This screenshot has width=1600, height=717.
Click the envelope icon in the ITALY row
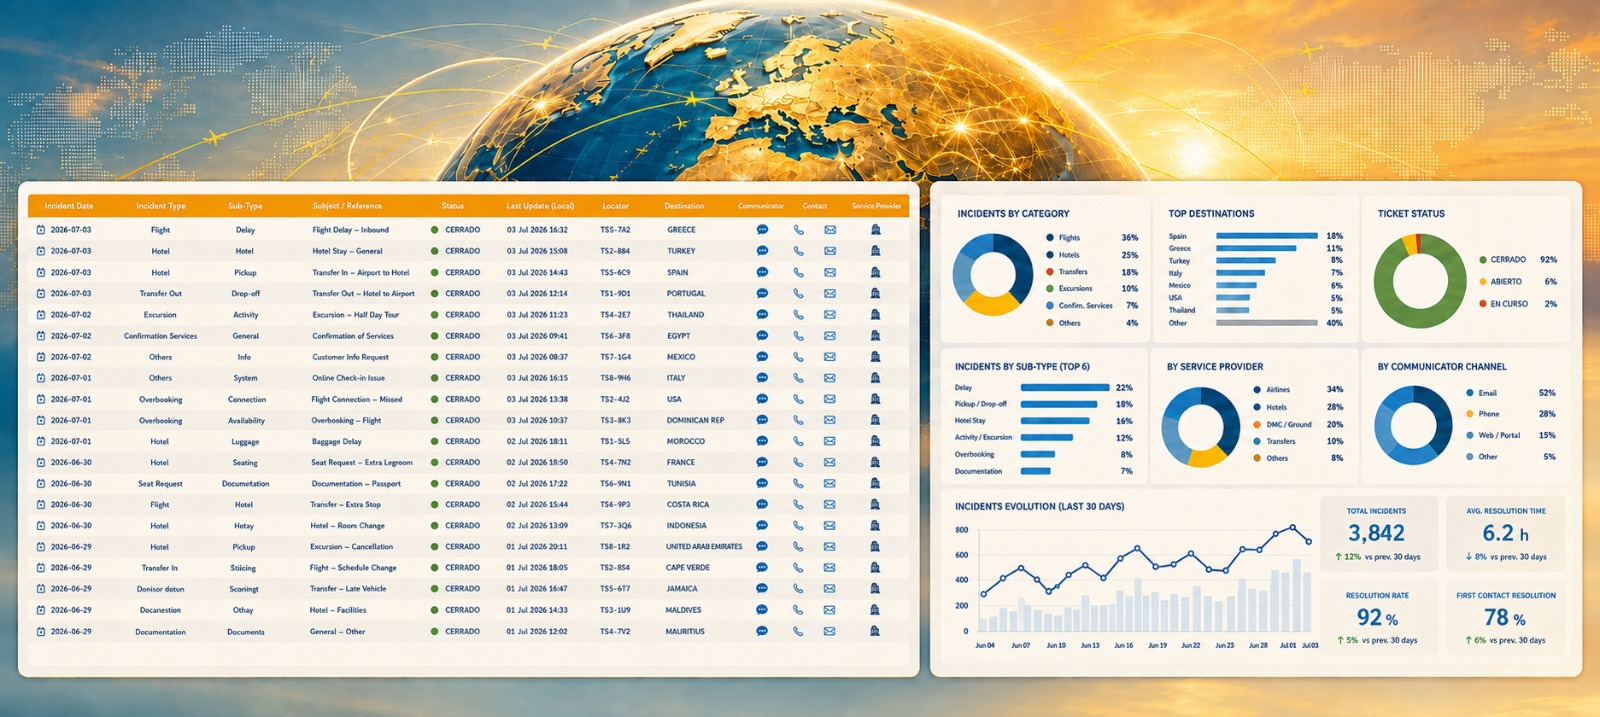click(830, 378)
